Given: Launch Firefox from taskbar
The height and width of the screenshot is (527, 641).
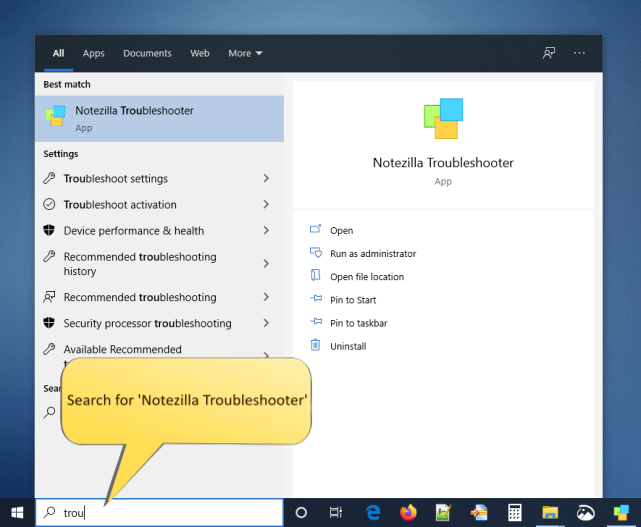Looking at the screenshot, I should [408, 512].
